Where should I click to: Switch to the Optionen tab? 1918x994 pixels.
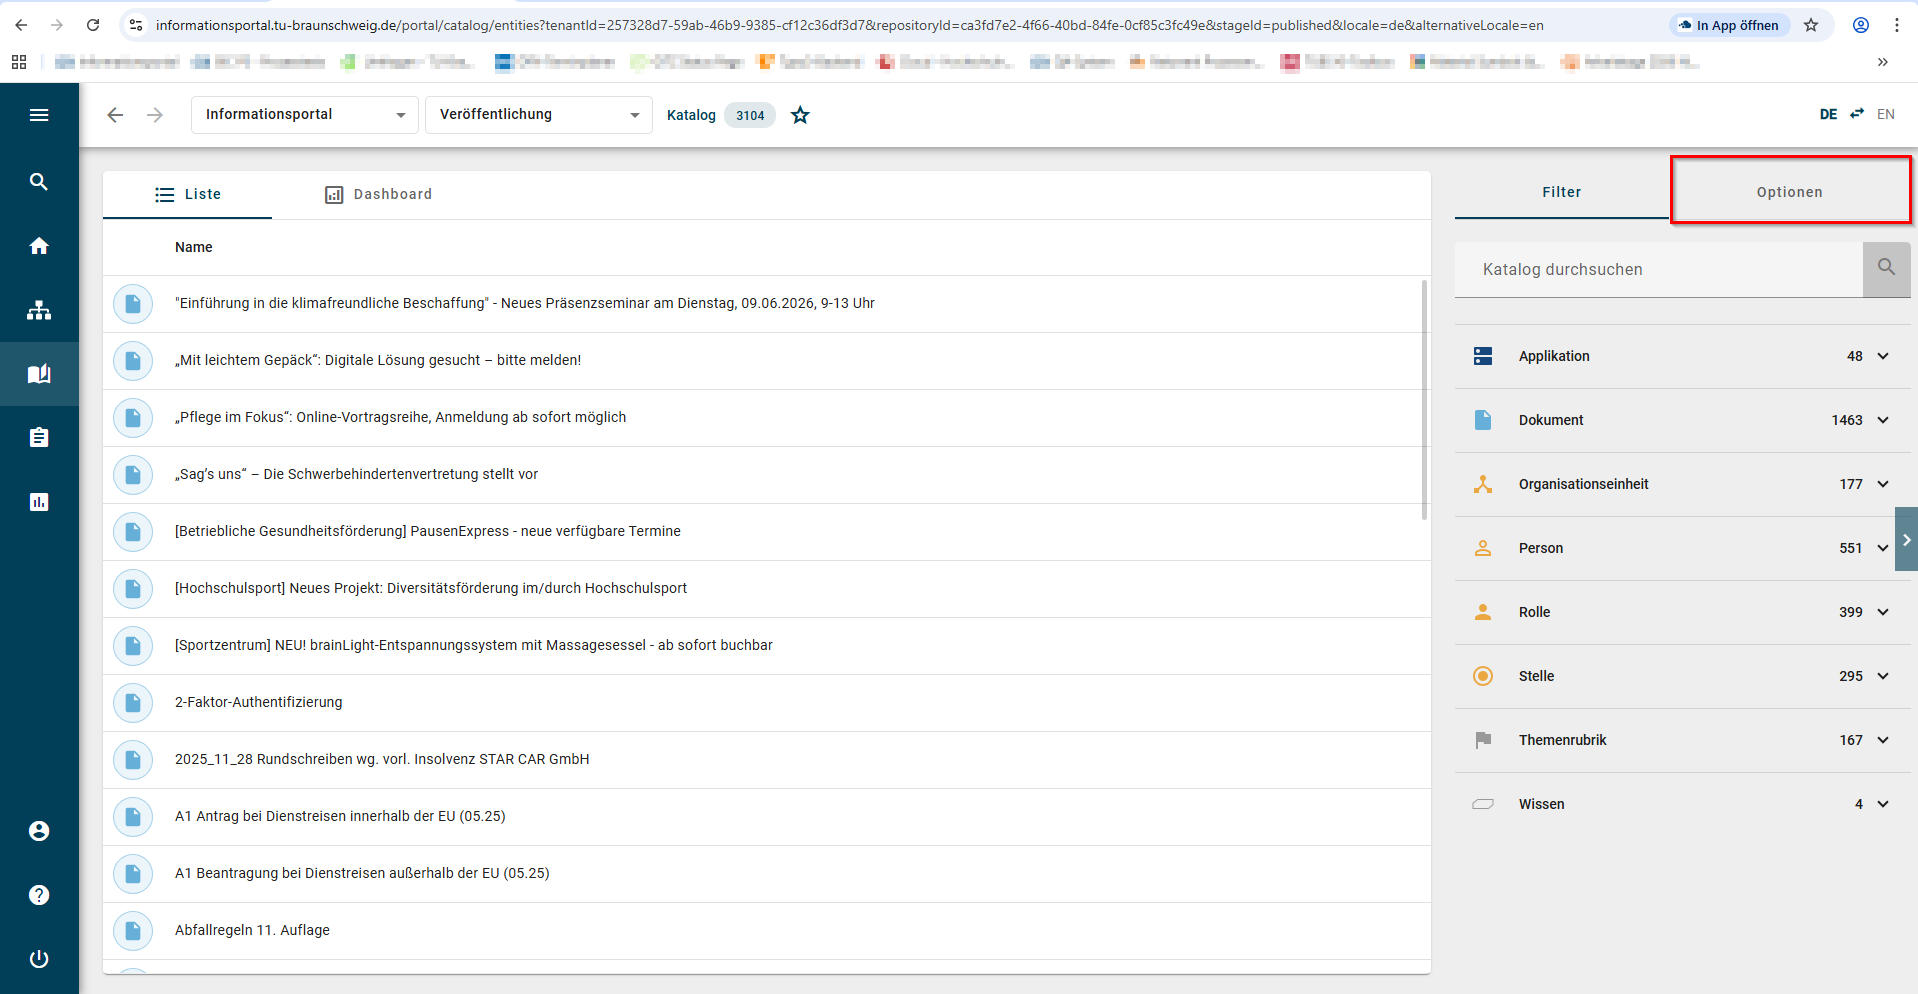pos(1789,192)
